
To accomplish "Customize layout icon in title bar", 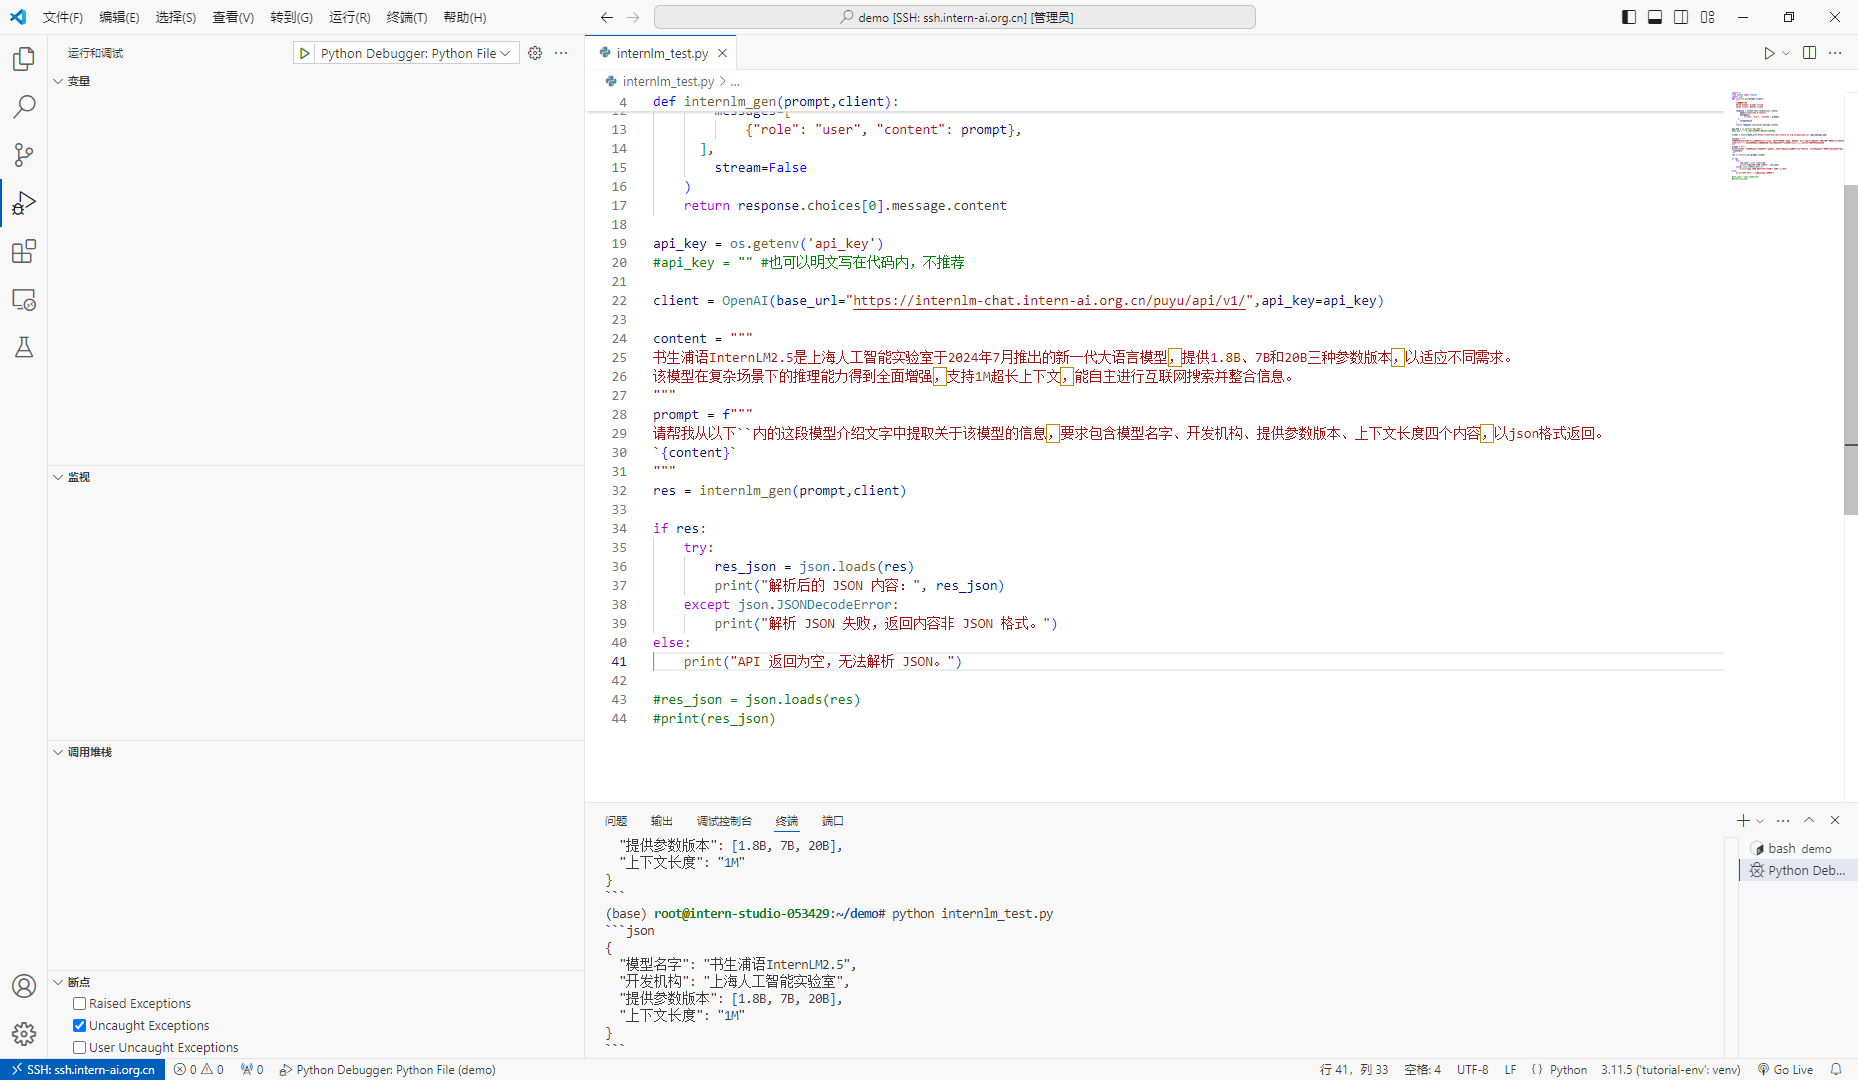I will pos(1707,17).
